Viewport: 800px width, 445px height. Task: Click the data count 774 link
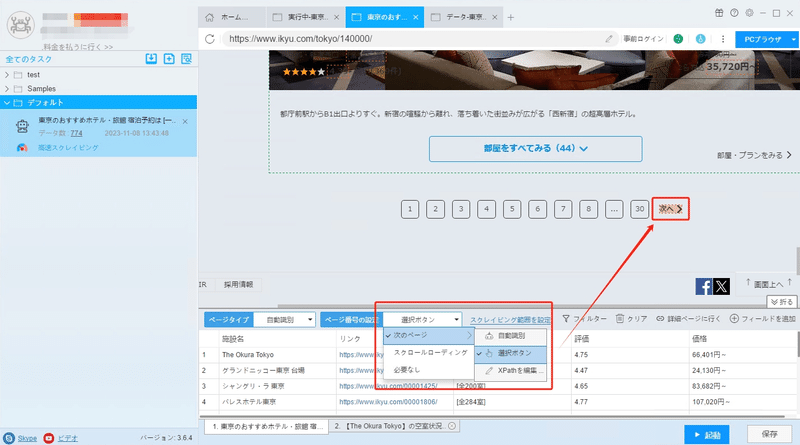[77, 133]
